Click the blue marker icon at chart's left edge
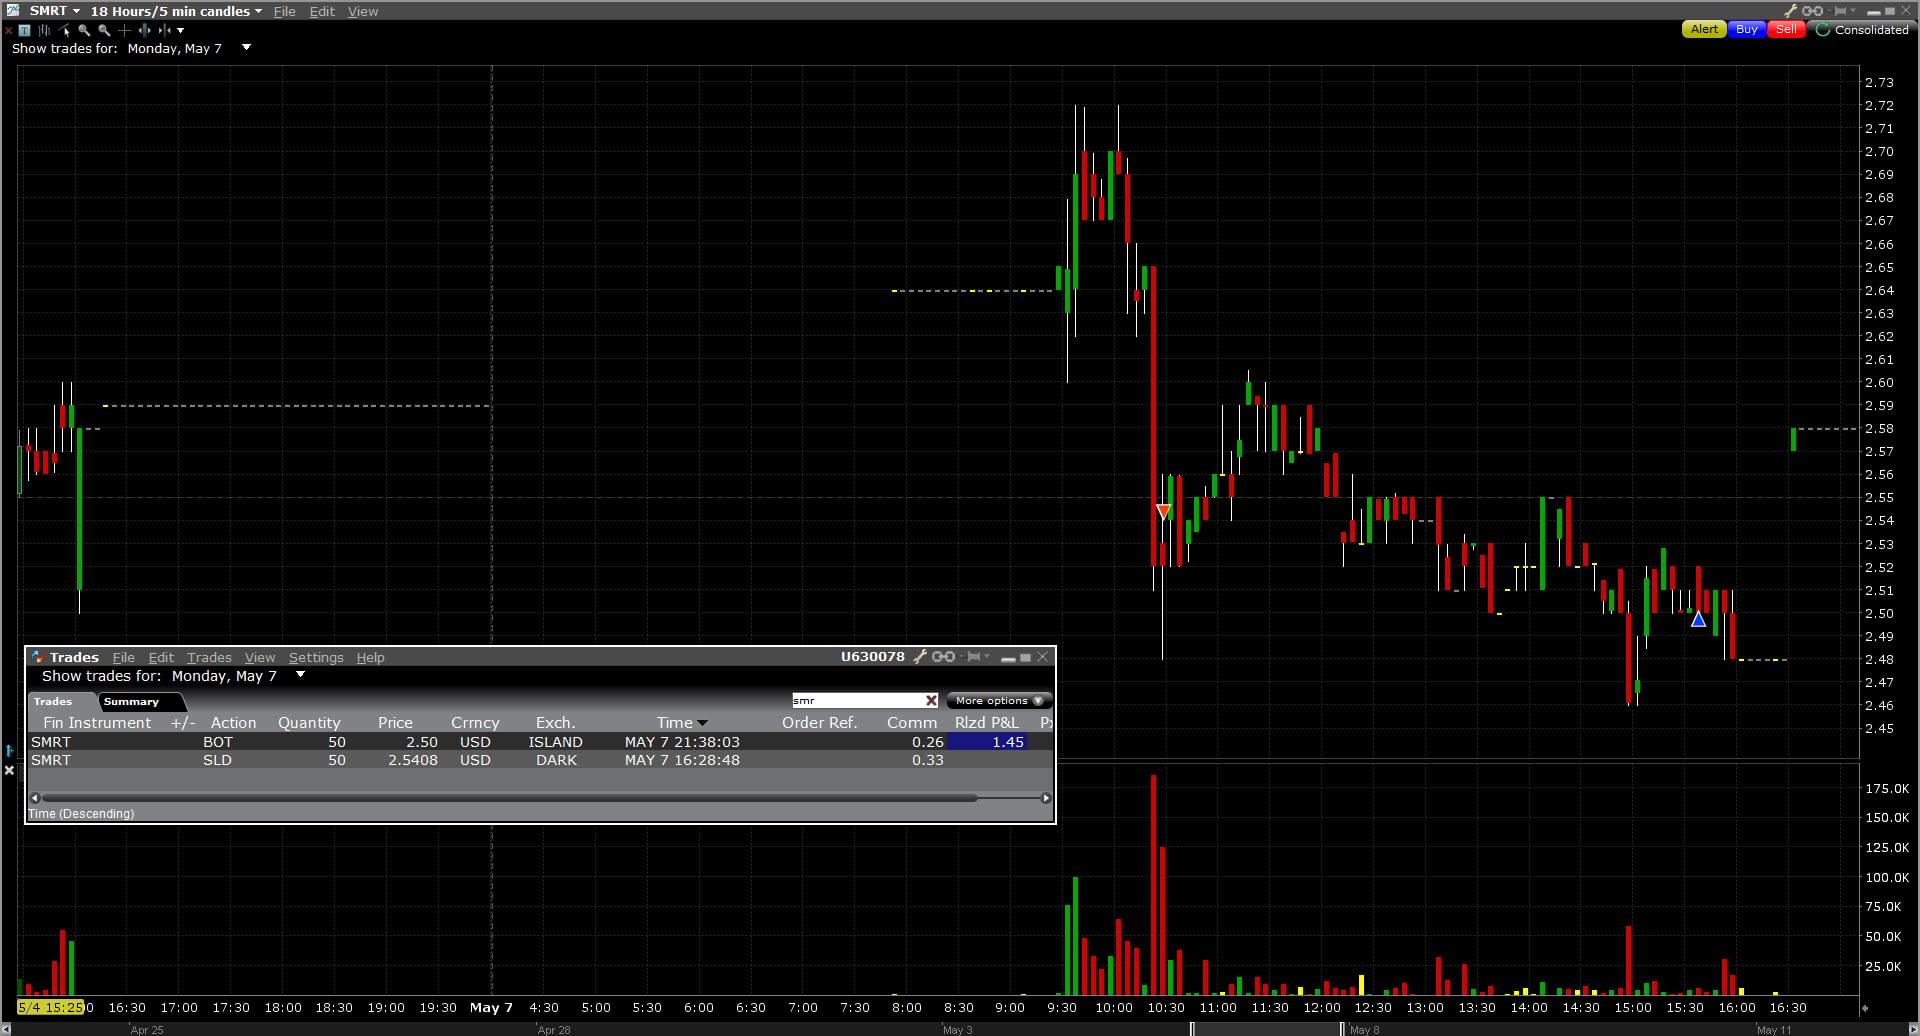This screenshot has height=1036, width=1920. tap(9, 750)
